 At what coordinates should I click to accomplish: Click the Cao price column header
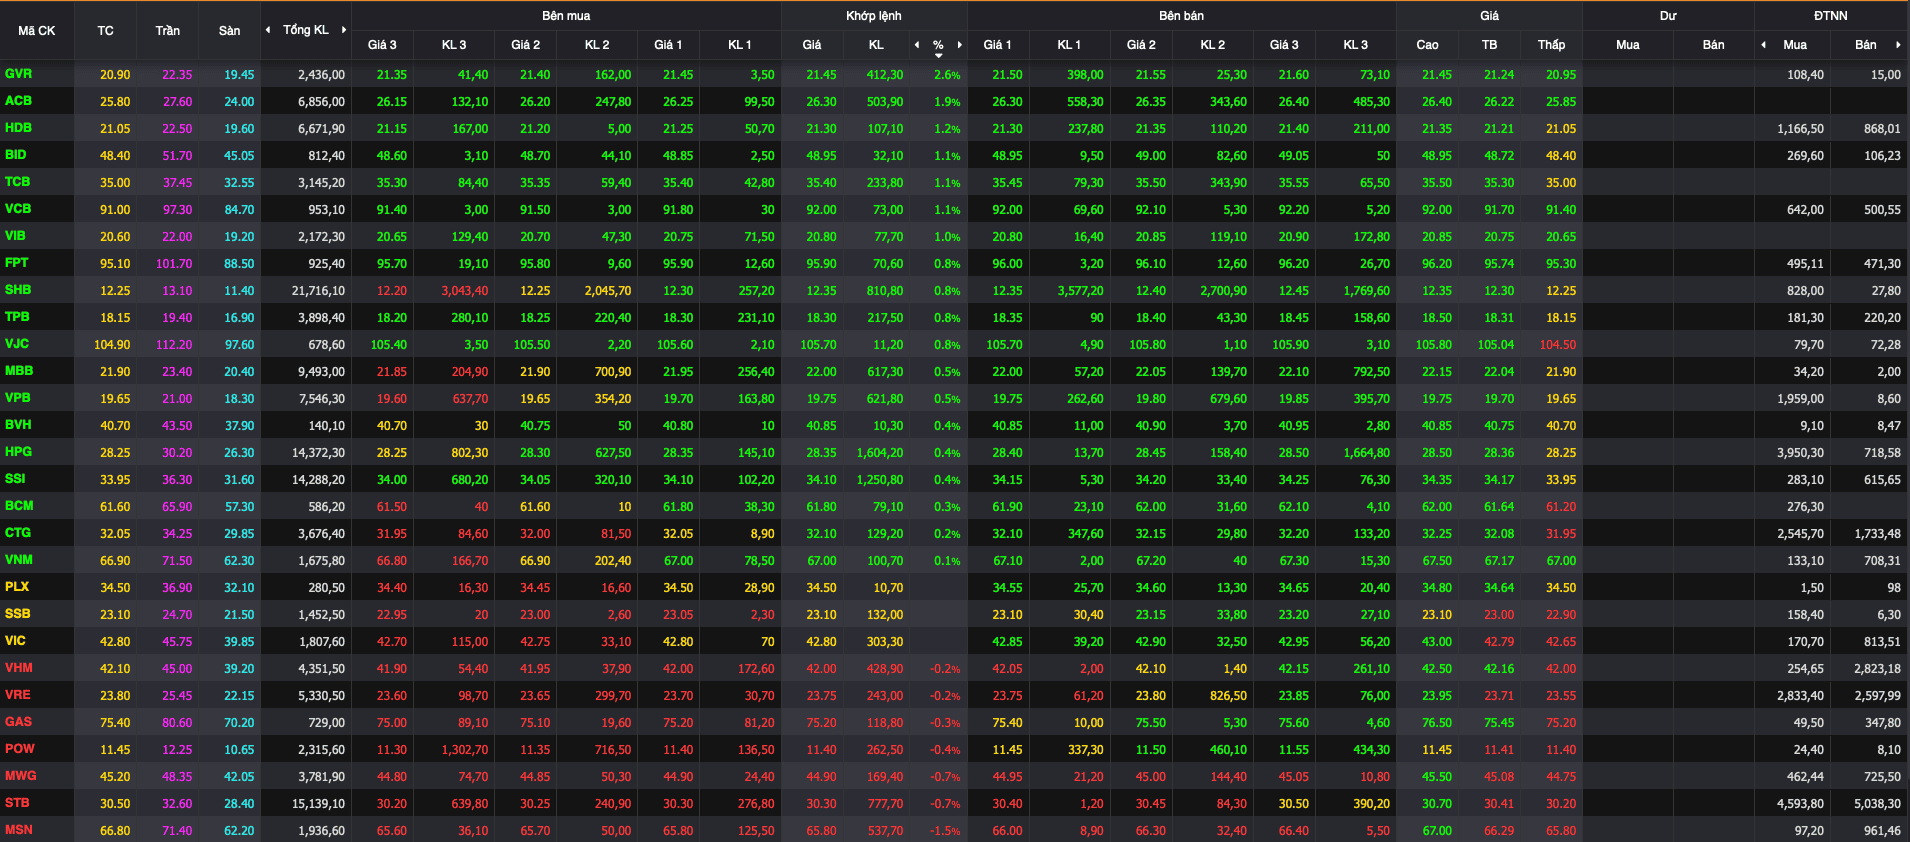(x=1428, y=45)
